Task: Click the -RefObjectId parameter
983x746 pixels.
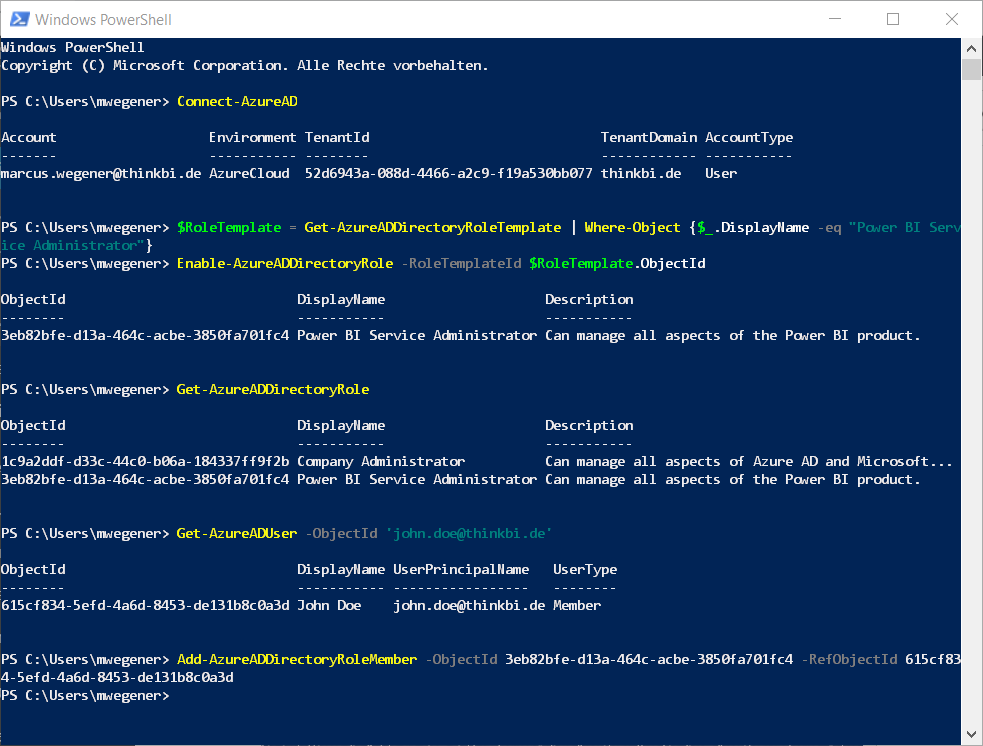Action: 849,660
